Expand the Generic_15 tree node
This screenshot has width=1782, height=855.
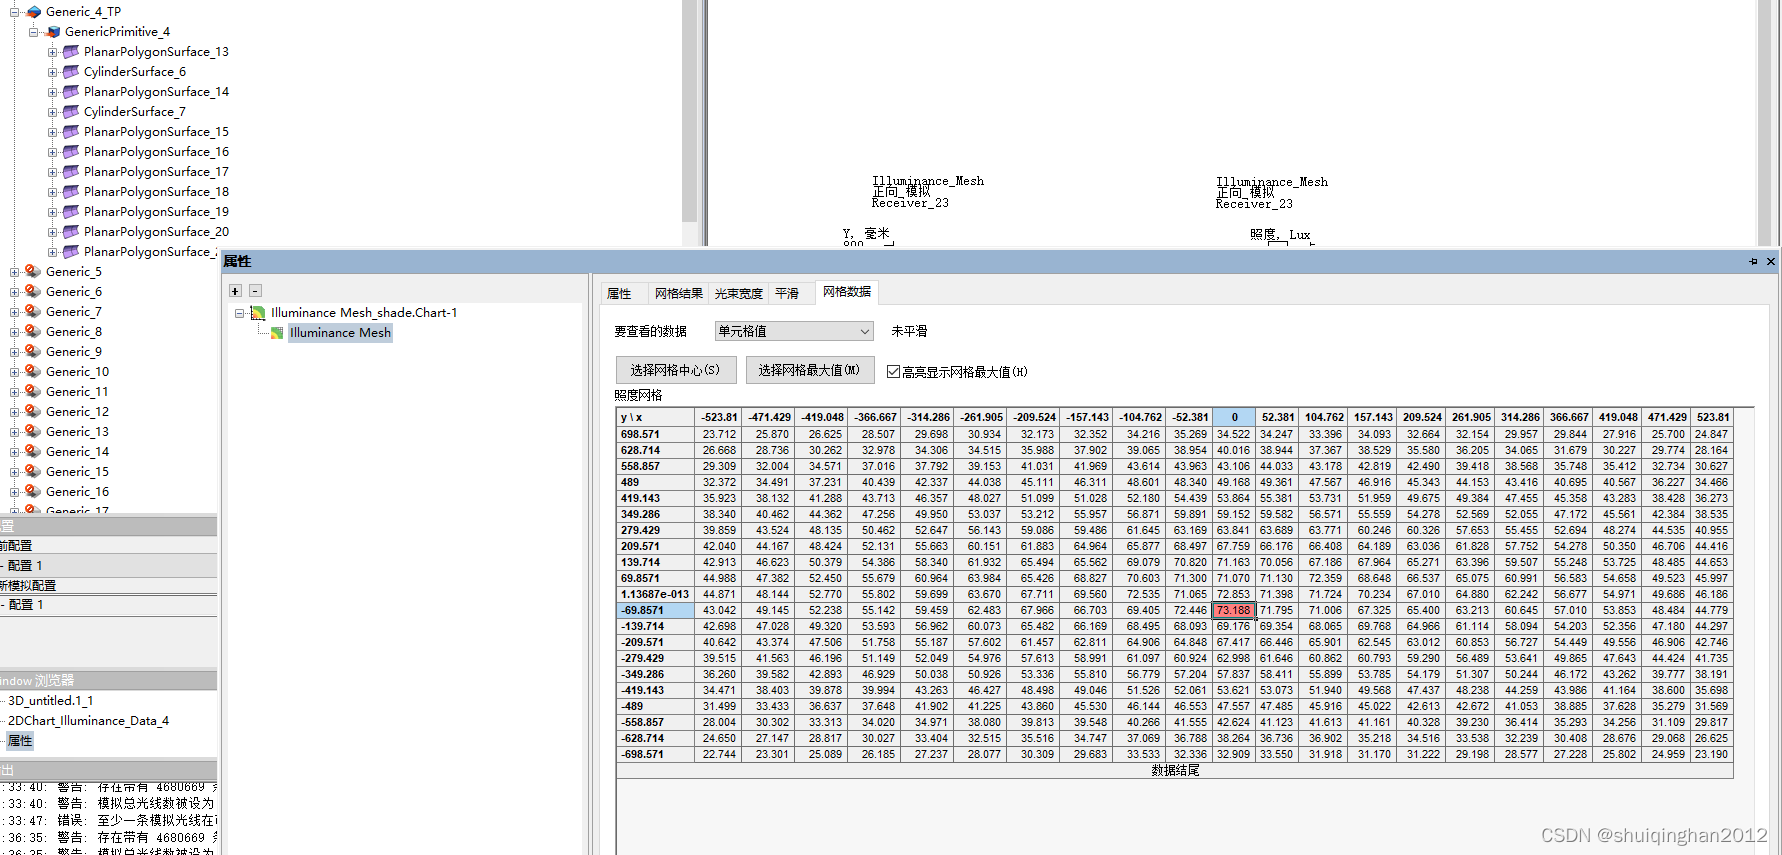point(15,472)
